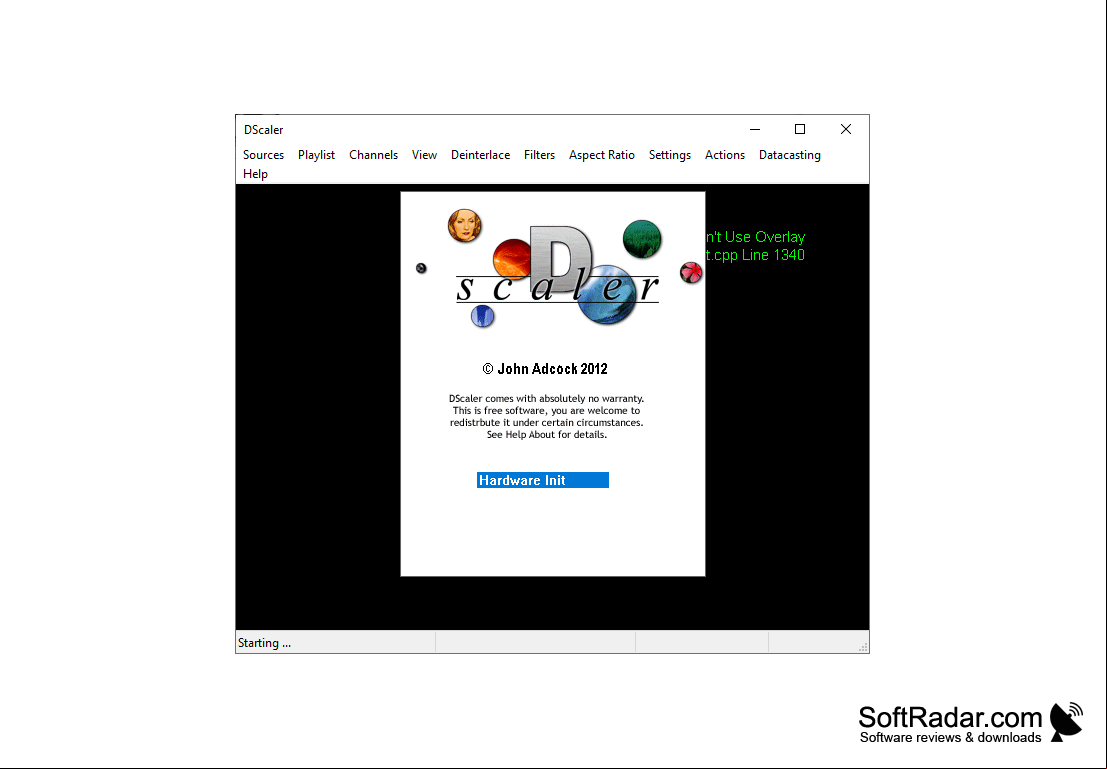Screen dimensions: 1107x769
Task: Open the Sources menu
Action: [263, 155]
